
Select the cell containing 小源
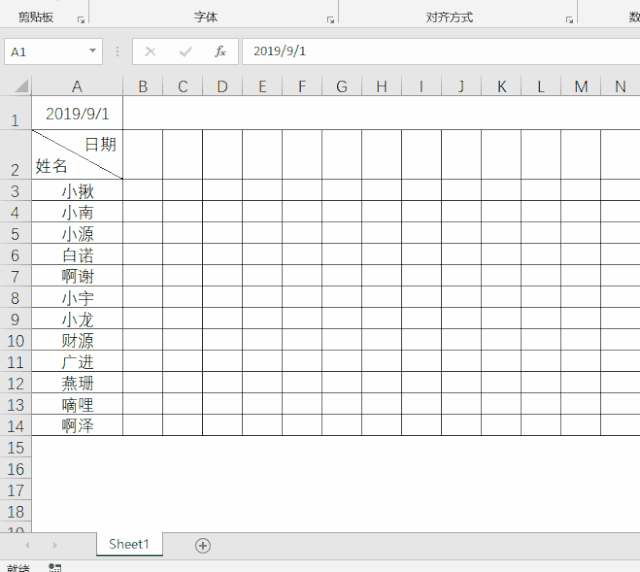pyautogui.click(x=77, y=233)
